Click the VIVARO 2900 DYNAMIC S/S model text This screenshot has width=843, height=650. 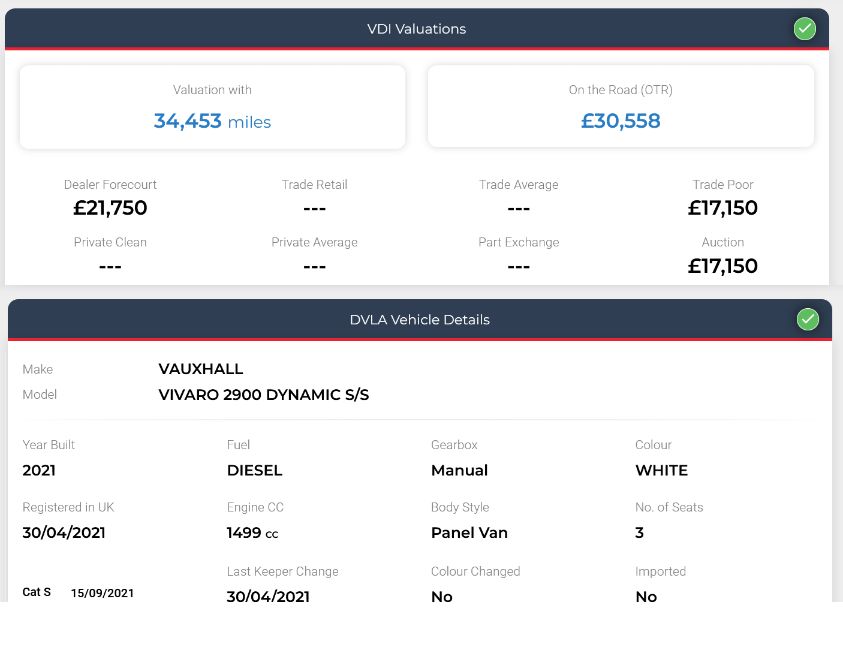(x=263, y=395)
